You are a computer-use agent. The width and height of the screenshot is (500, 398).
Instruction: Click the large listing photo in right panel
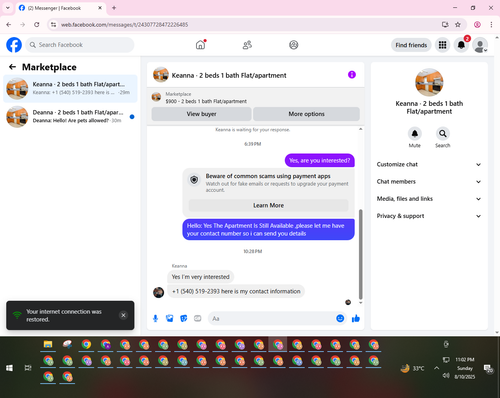coord(429,82)
